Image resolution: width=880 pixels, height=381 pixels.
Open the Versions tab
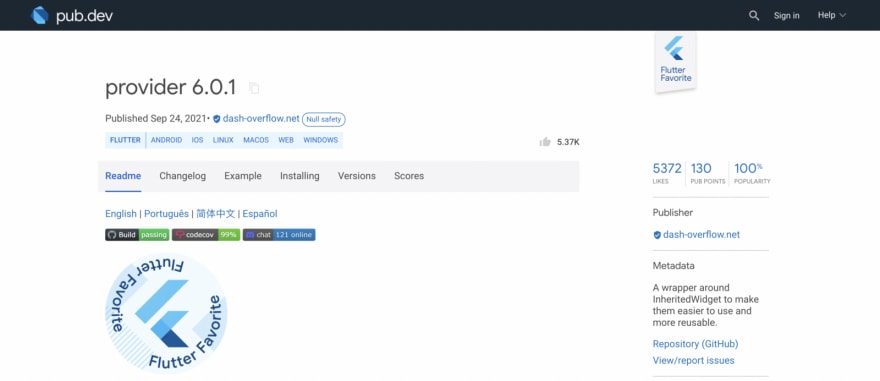pos(356,176)
